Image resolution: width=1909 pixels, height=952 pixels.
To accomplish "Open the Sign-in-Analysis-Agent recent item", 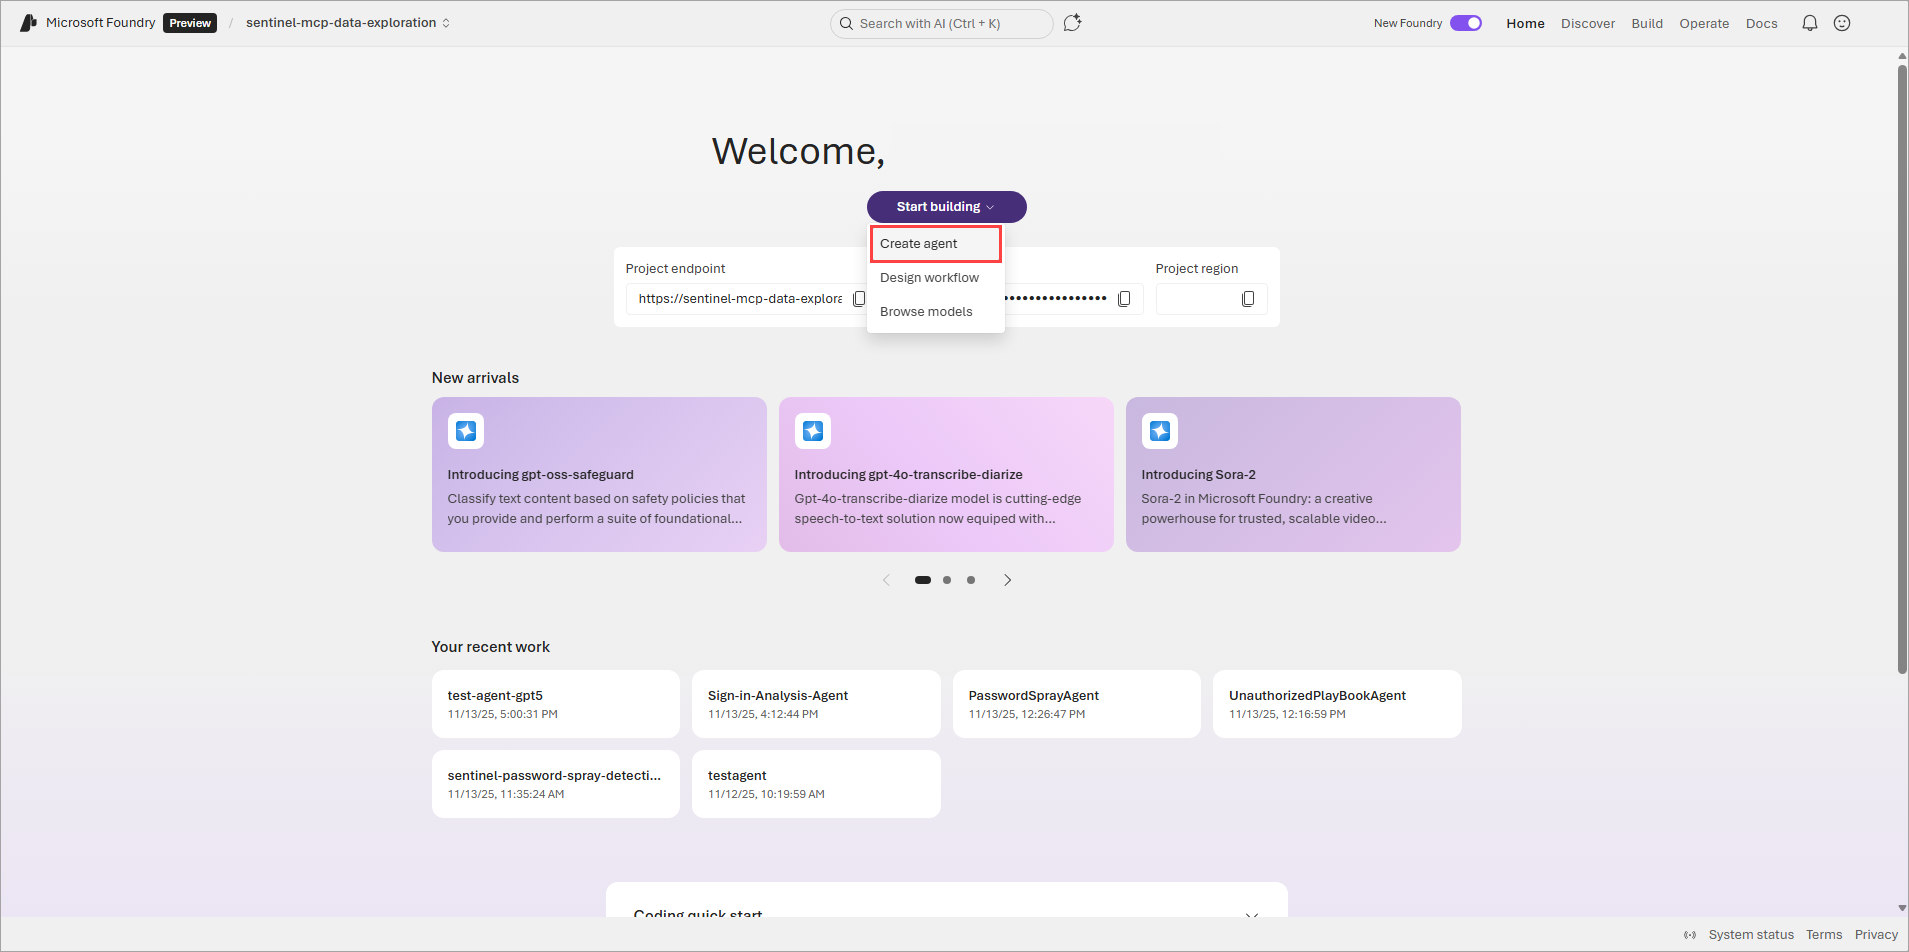I will [x=816, y=704].
